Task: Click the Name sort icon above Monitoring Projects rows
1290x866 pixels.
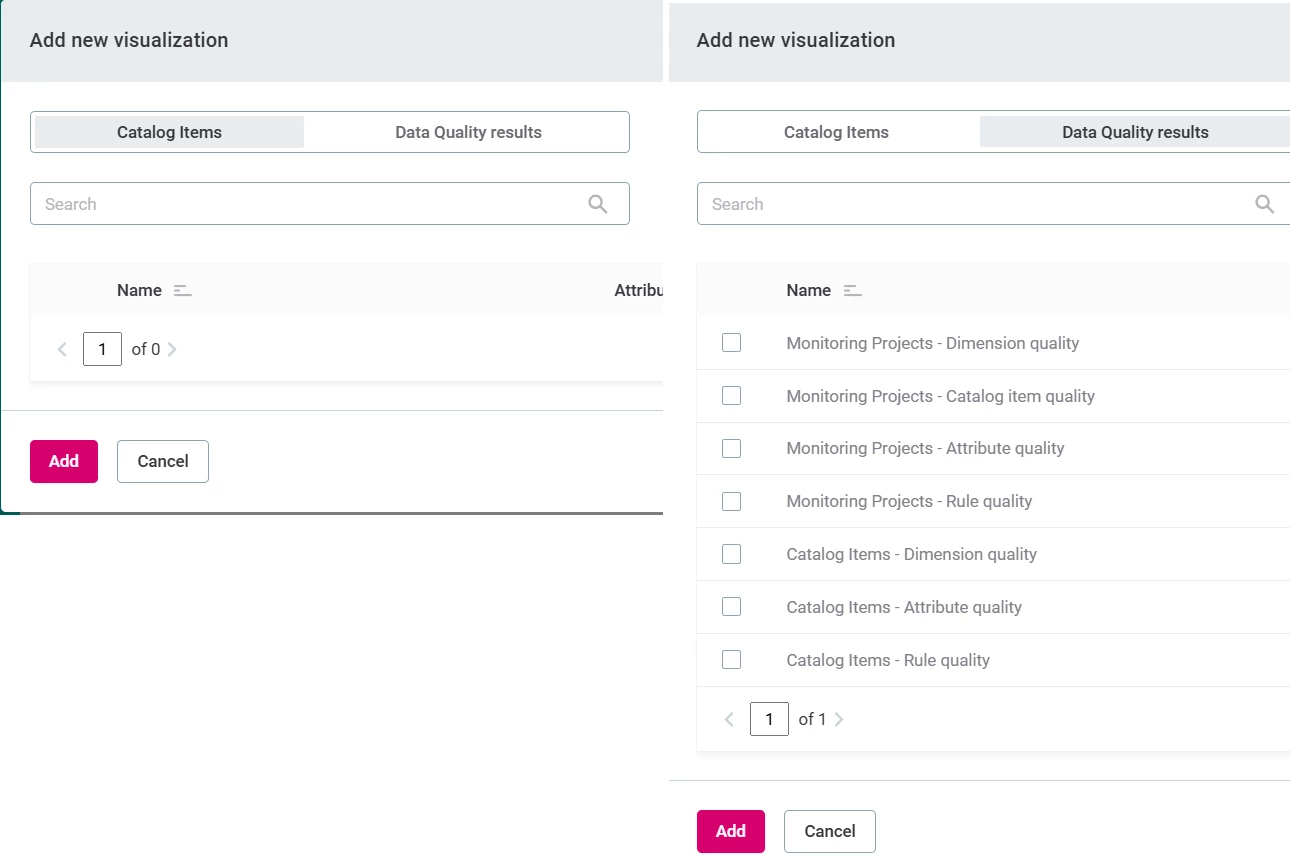Action: tap(852, 291)
